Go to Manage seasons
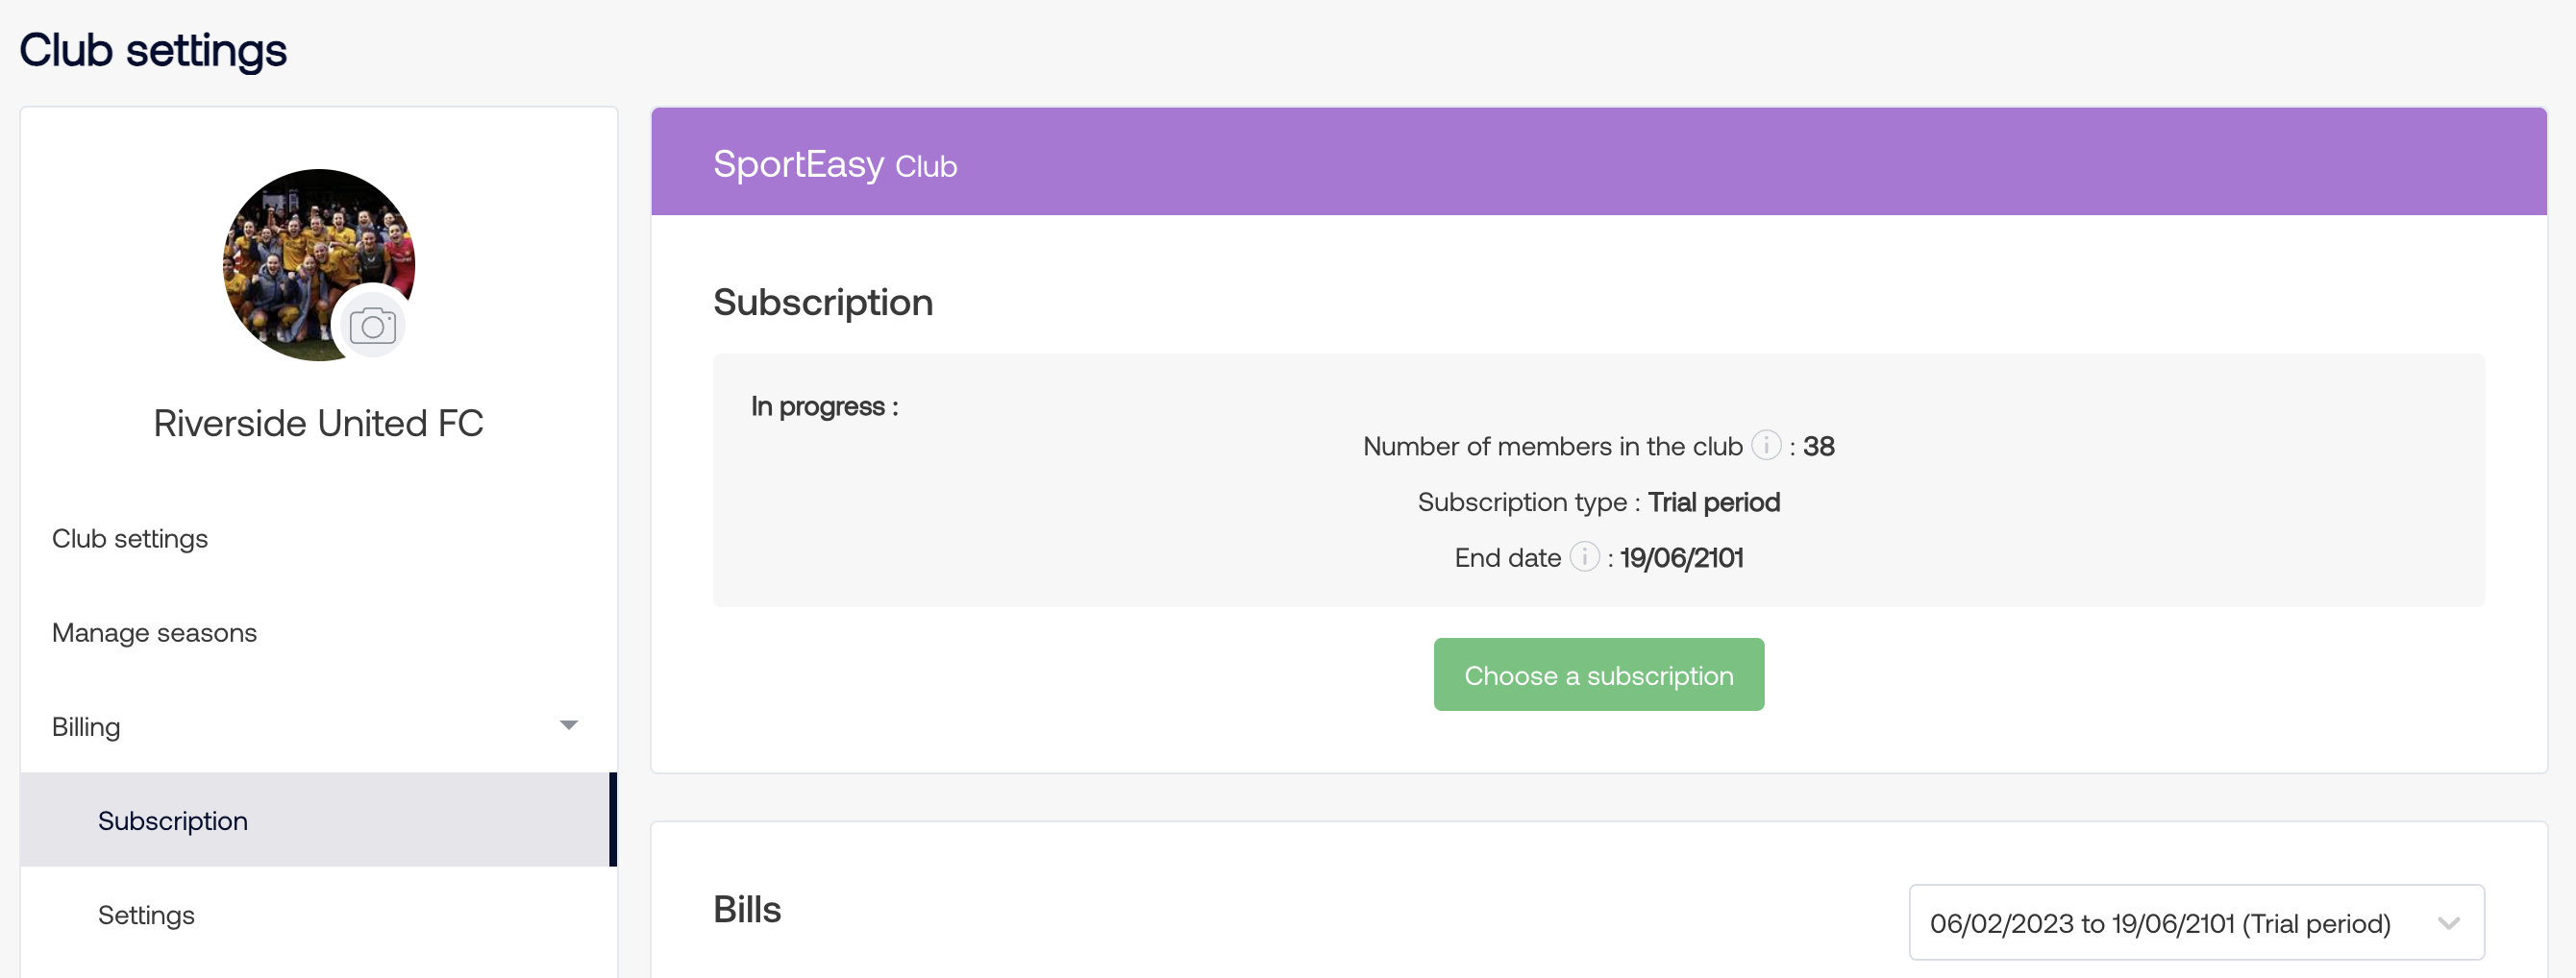The height and width of the screenshot is (978, 2576). [154, 632]
